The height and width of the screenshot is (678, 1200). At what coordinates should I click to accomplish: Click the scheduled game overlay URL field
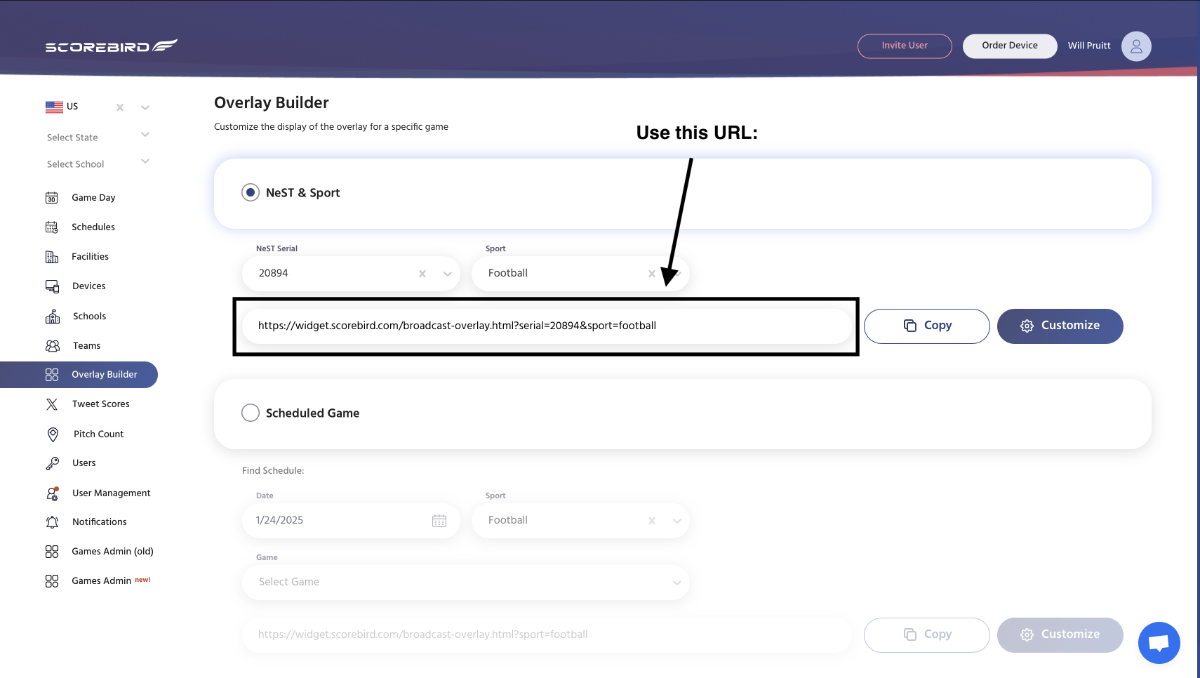(547, 634)
